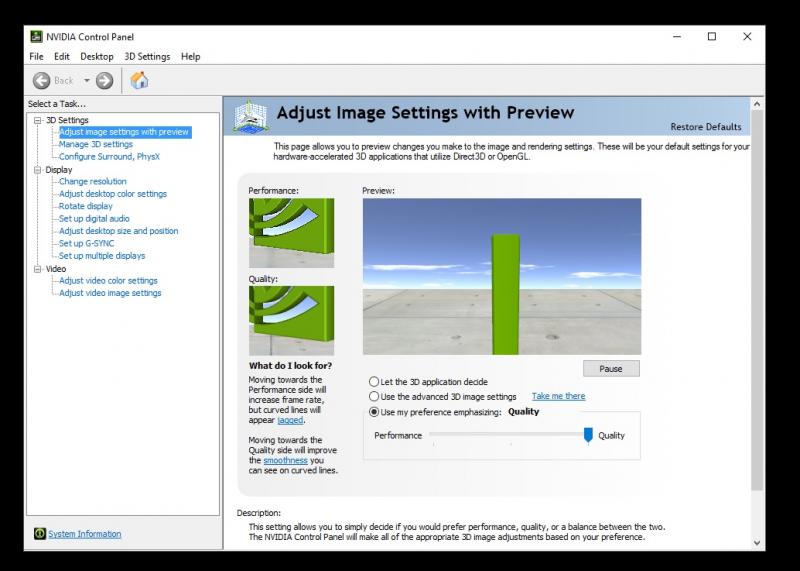The width and height of the screenshot is (800, 571).
Task: Open Set up multiple displays
Action: coord(102,256)
